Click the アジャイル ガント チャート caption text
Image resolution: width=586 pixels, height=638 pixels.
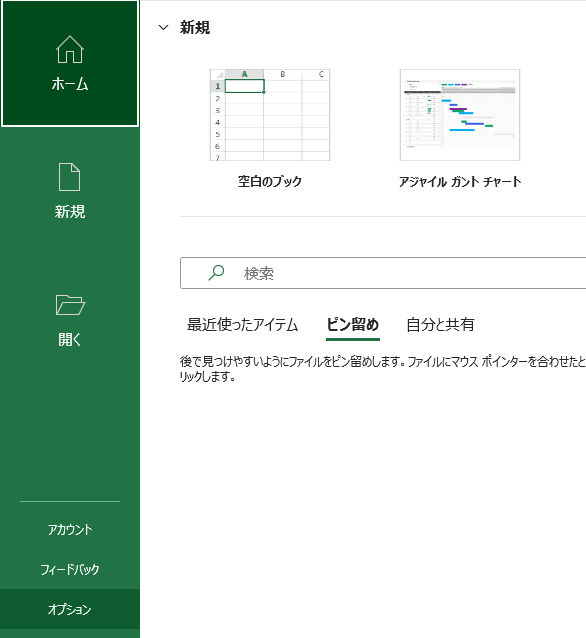460,181
